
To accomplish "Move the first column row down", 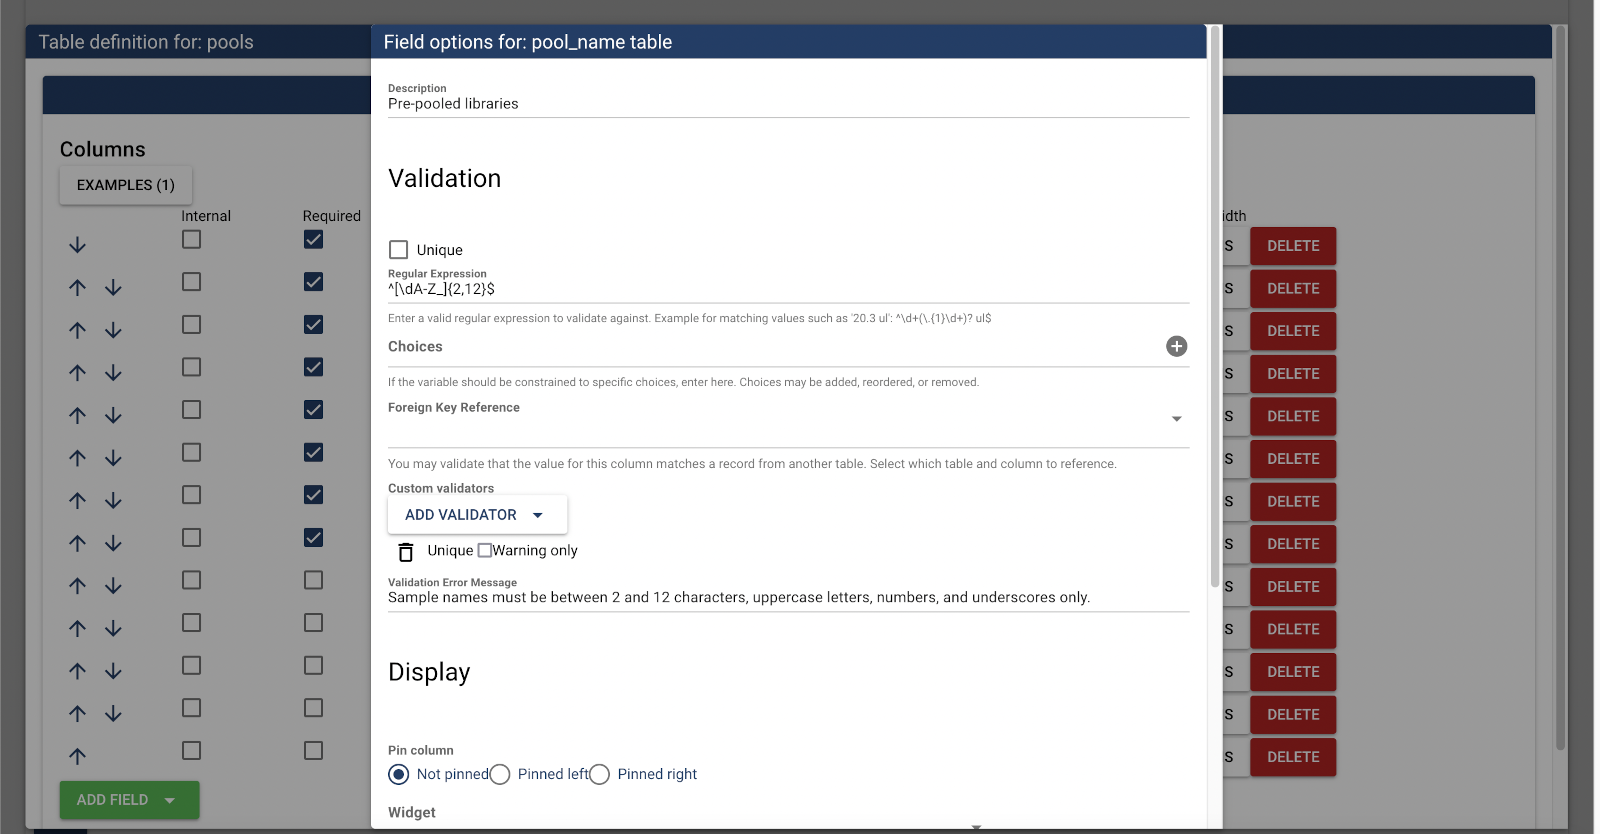I will coord(78,245).
